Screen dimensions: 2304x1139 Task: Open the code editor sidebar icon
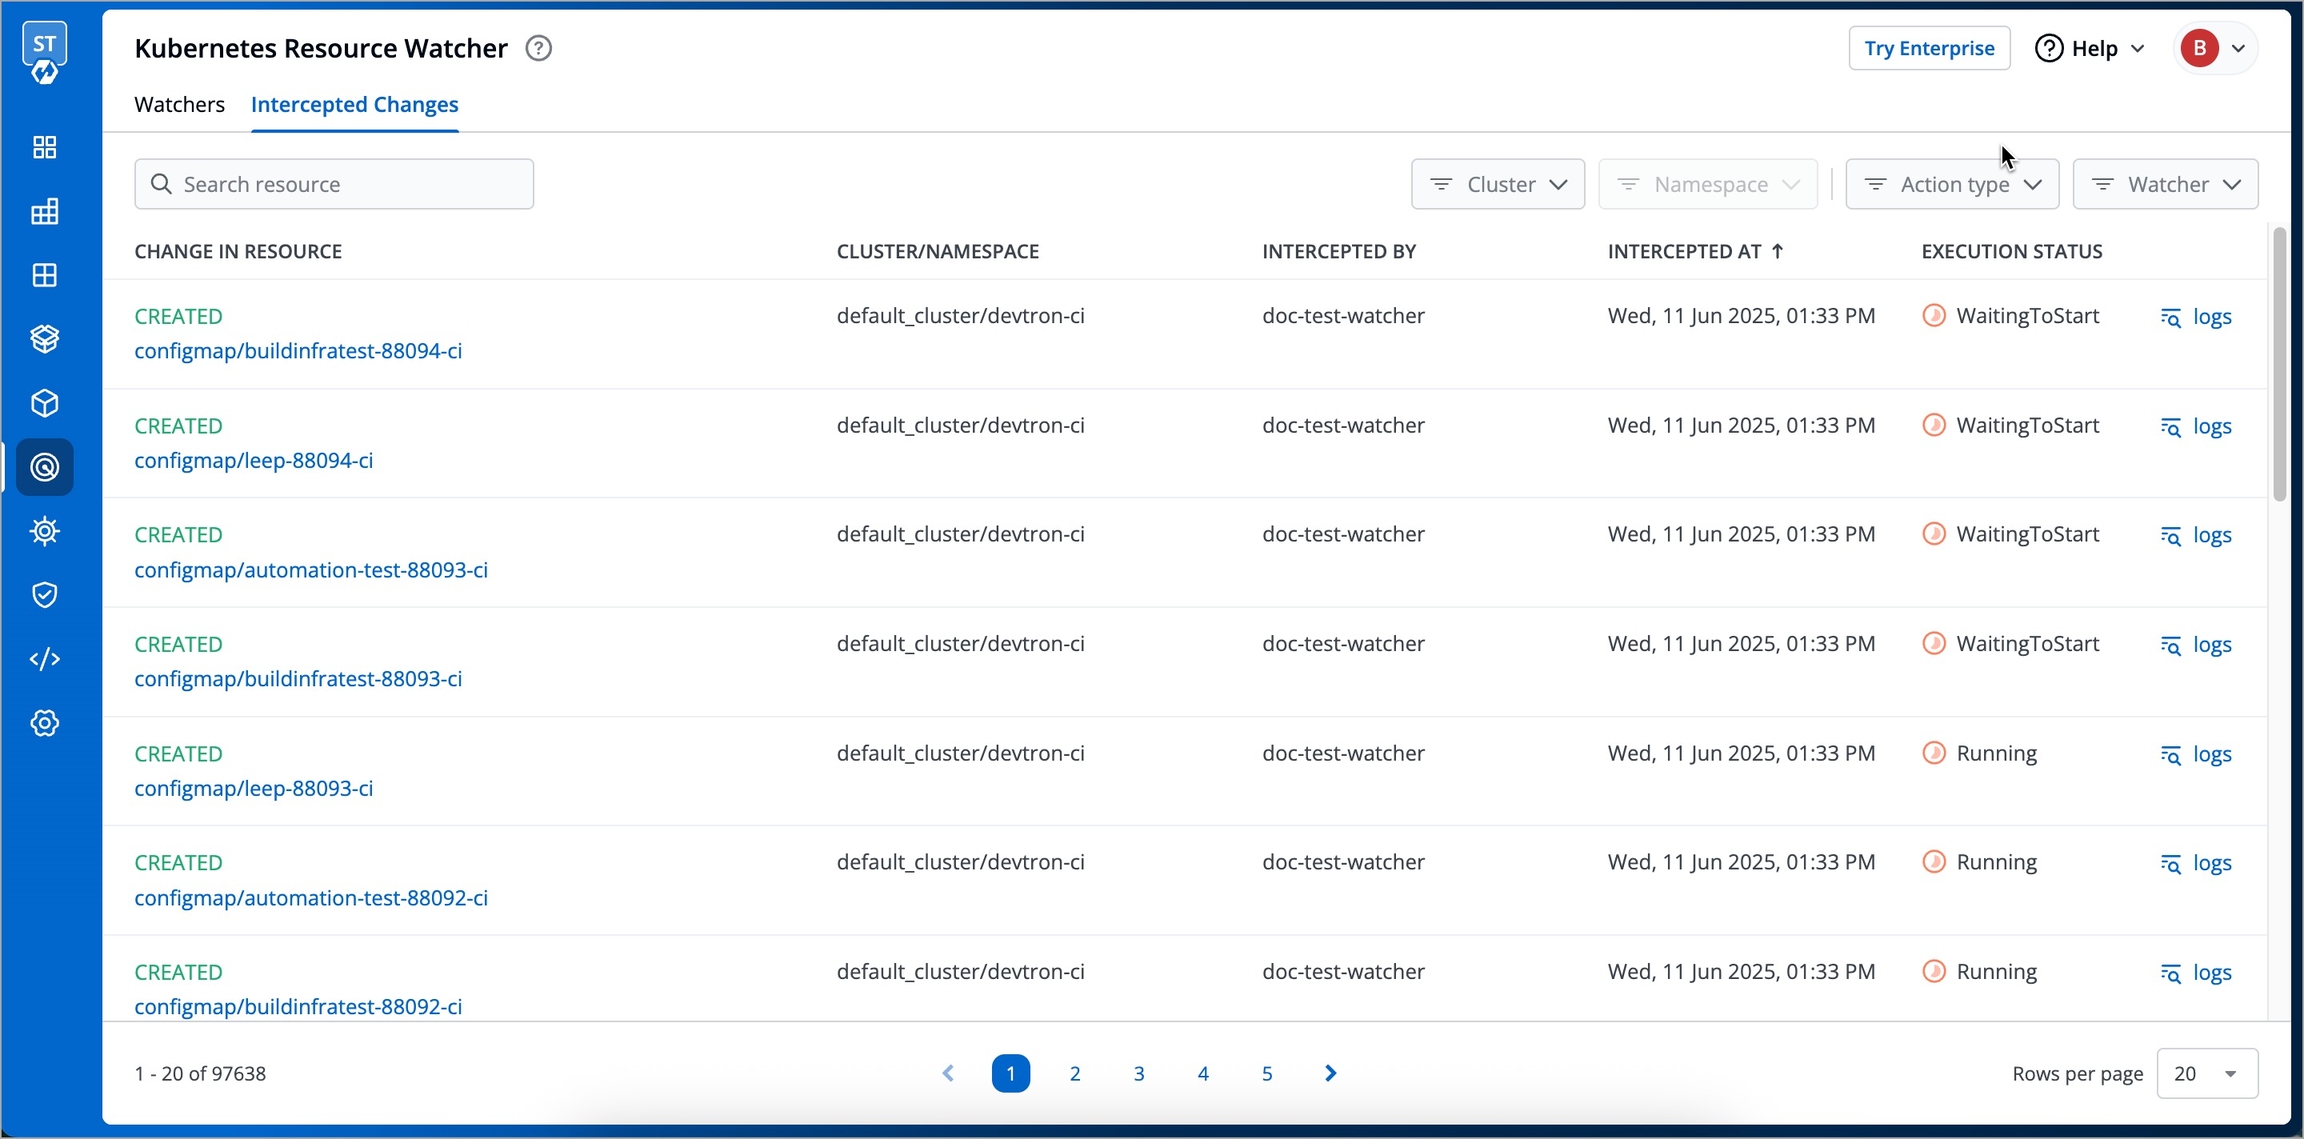(45, 659)
